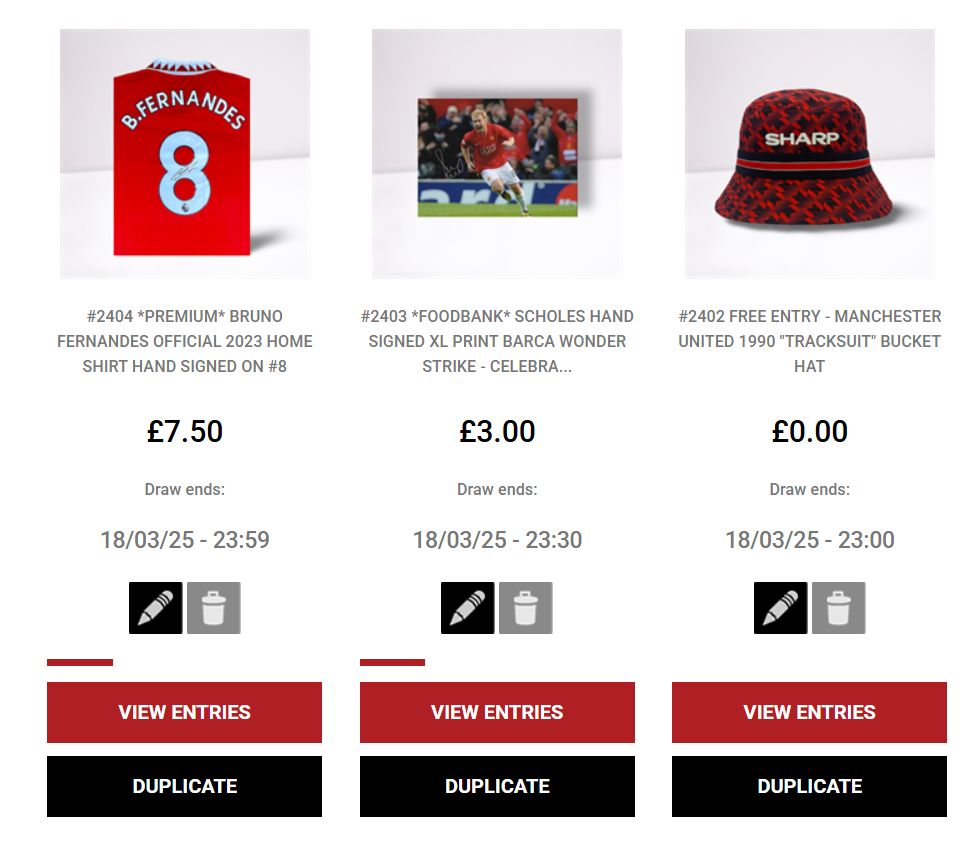Open the SHARP bucket hat image
Screen dimensions: 980x843
pyautogui.click(x=810, y=154)
